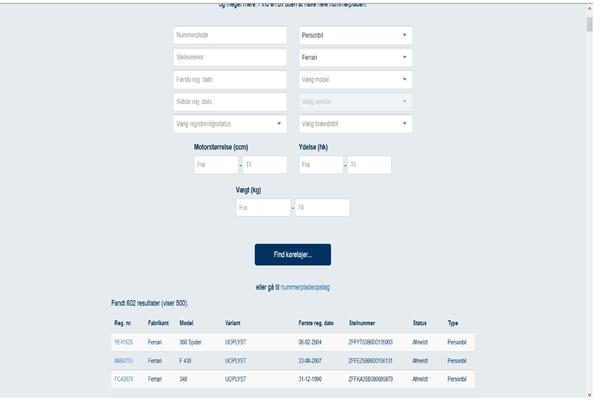The height and width of the screenshot is (416, 600).
Task: Click the Motorstørrelse 'Til' field
Action: pos(265,165)
